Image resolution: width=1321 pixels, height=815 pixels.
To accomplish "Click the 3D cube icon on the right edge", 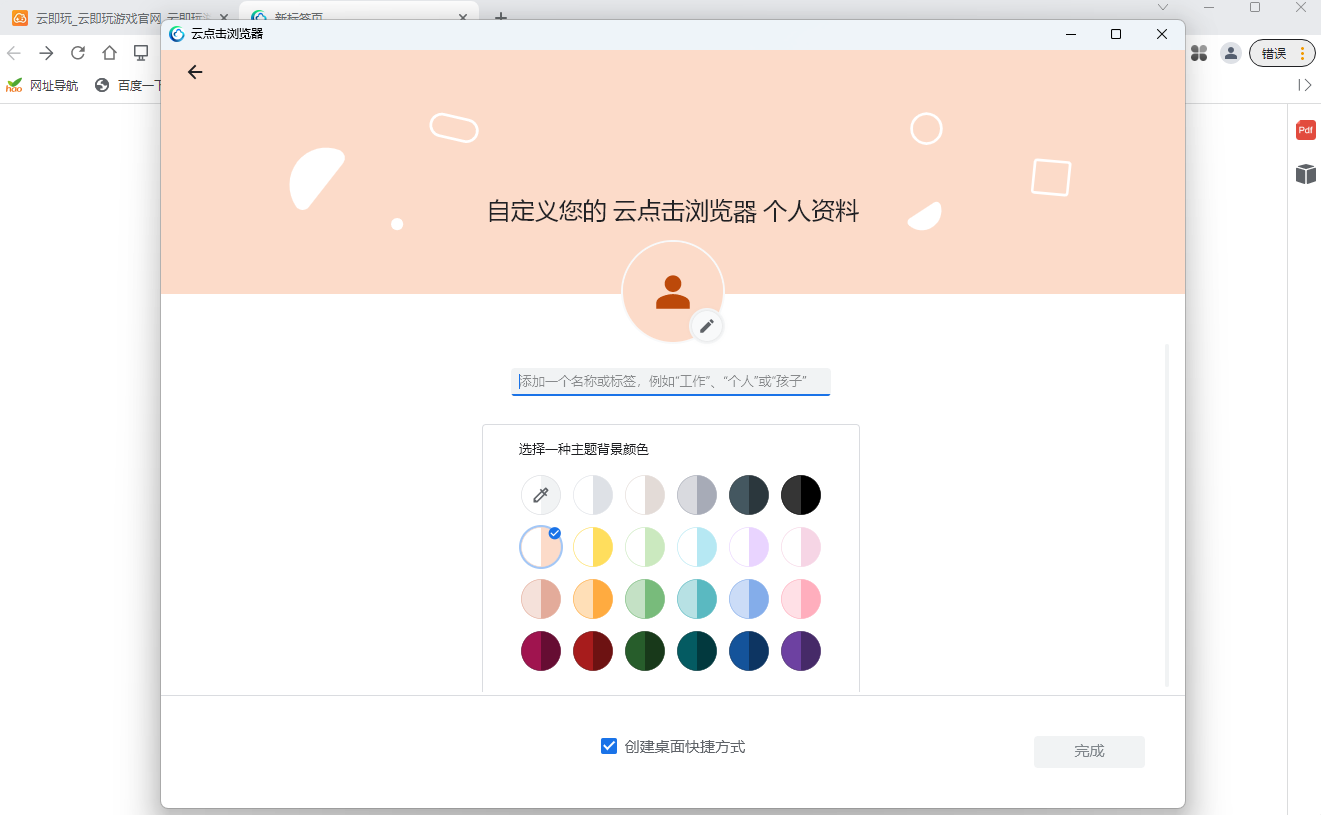I will tap(1305, 173).
